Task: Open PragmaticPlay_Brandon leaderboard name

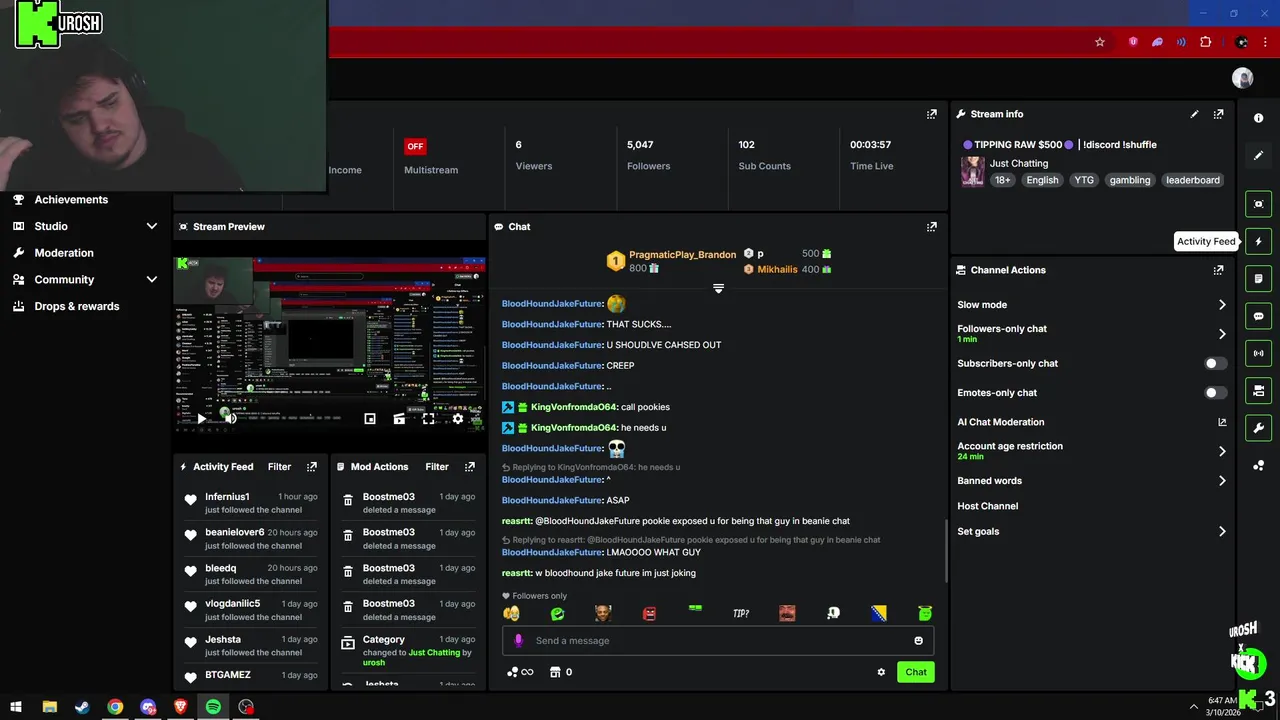Action: (x=682, y=255)
